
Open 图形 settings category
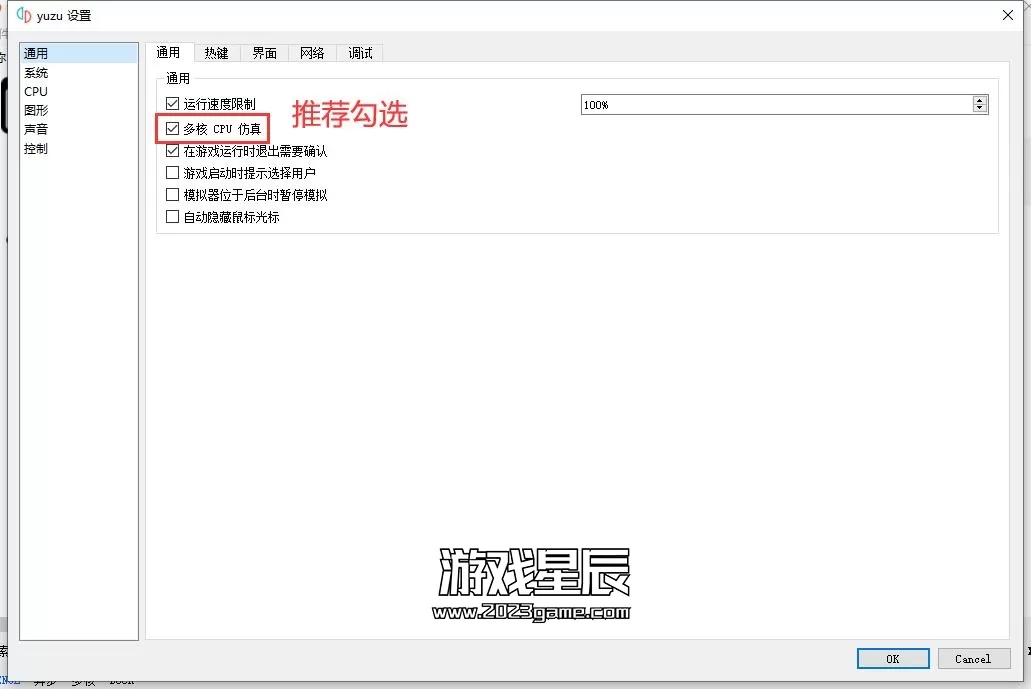(36, 111)
